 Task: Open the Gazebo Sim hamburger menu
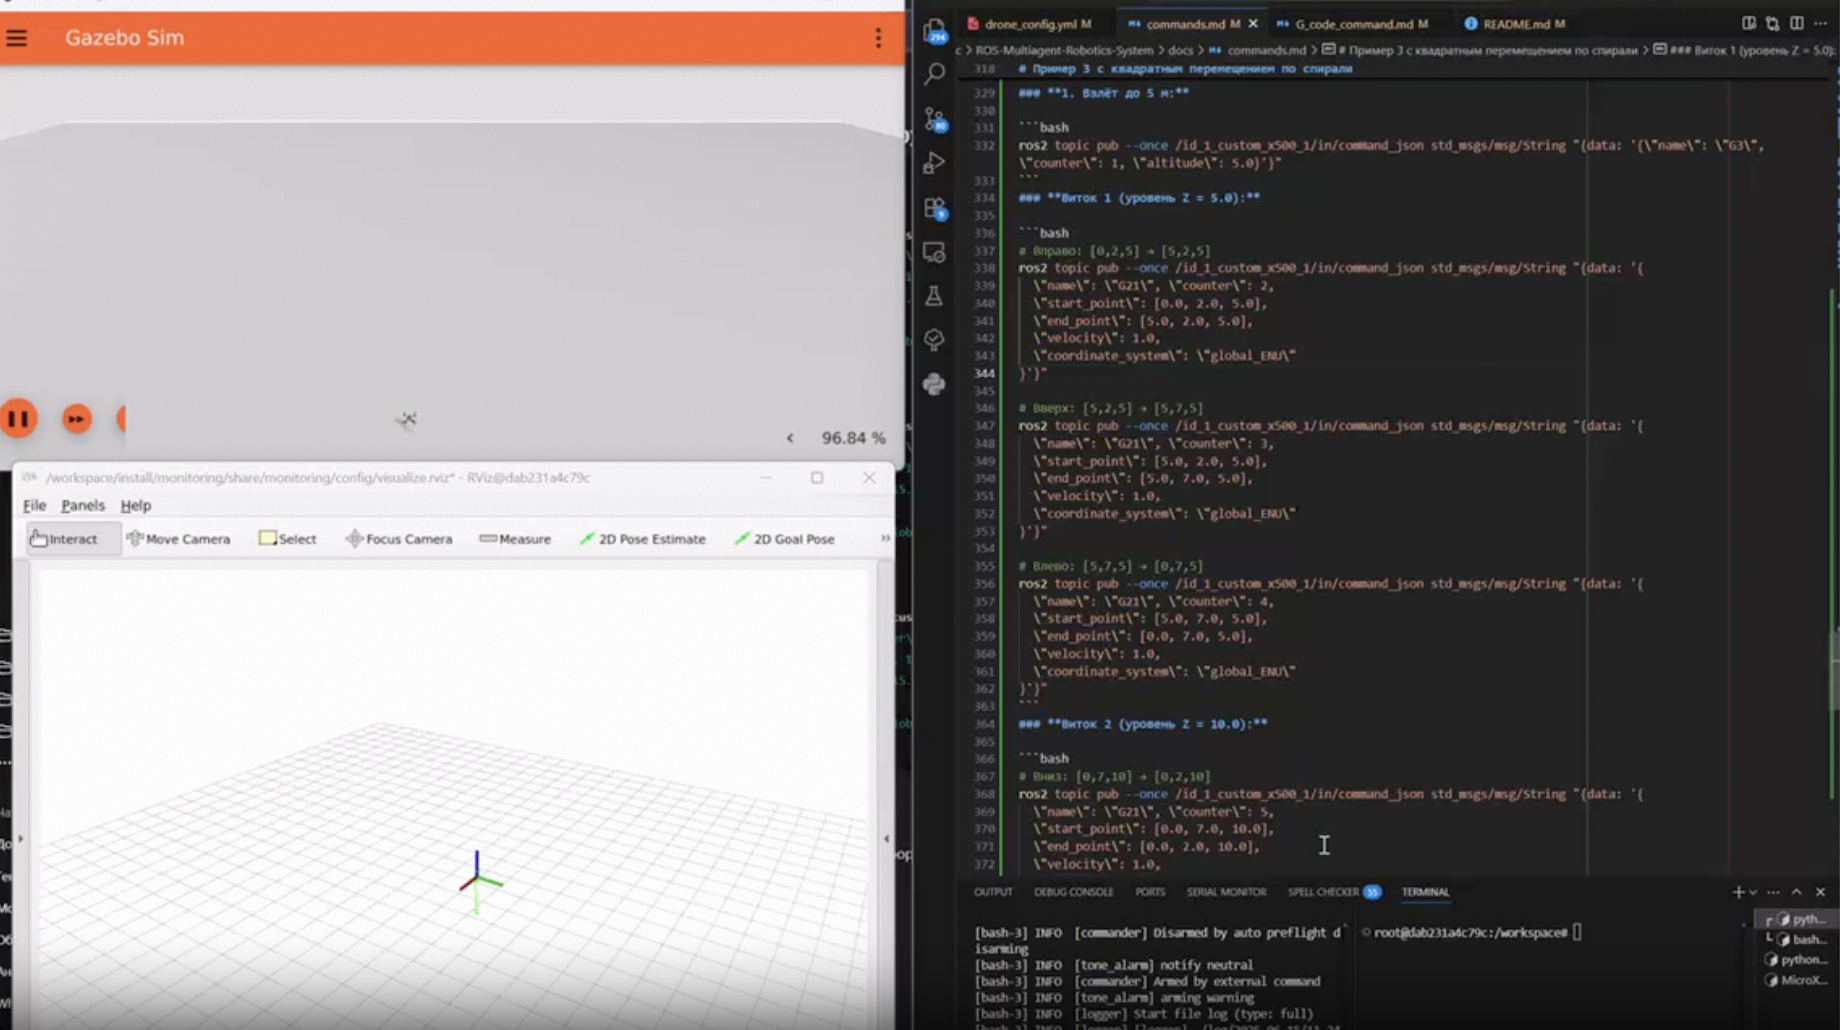[17, 38]
